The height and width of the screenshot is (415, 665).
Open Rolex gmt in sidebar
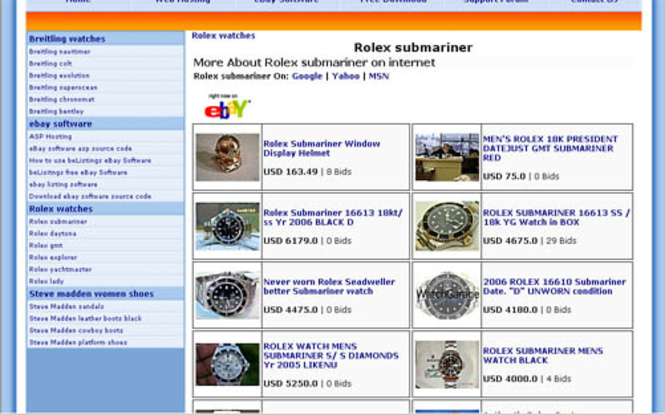tap(46, 245)
